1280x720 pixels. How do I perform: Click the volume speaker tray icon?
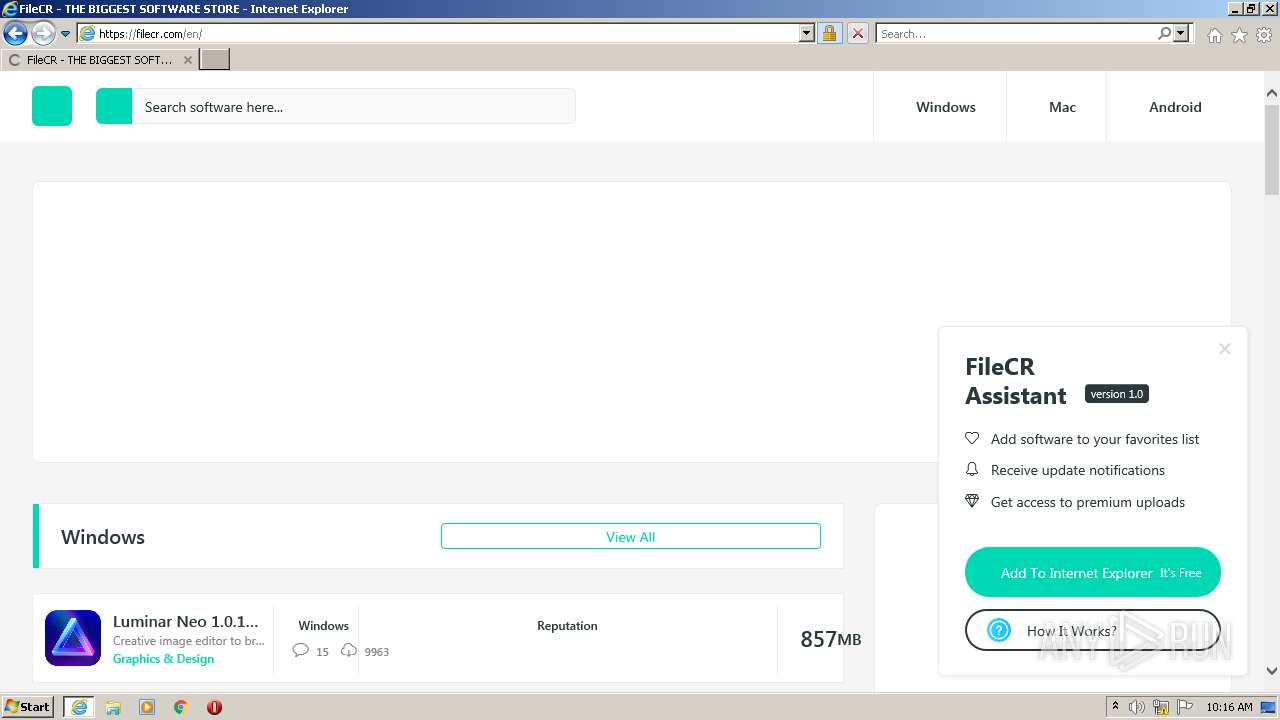[1137, 707]
